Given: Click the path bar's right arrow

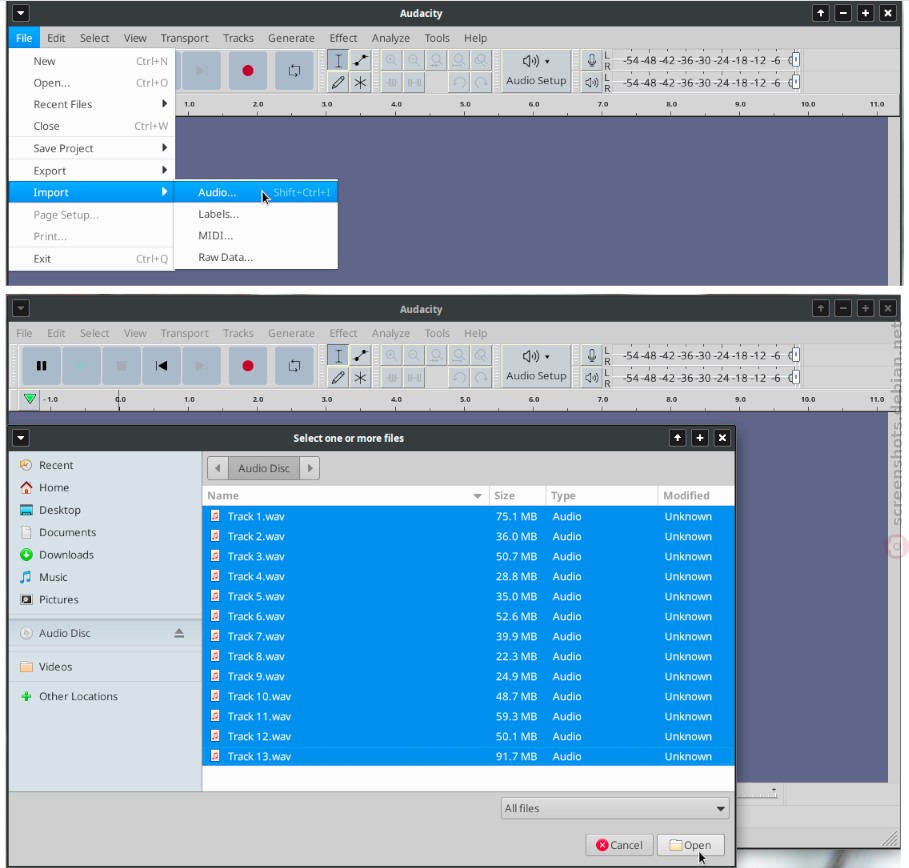Looking at the screenshot, I should coord(310,468).
